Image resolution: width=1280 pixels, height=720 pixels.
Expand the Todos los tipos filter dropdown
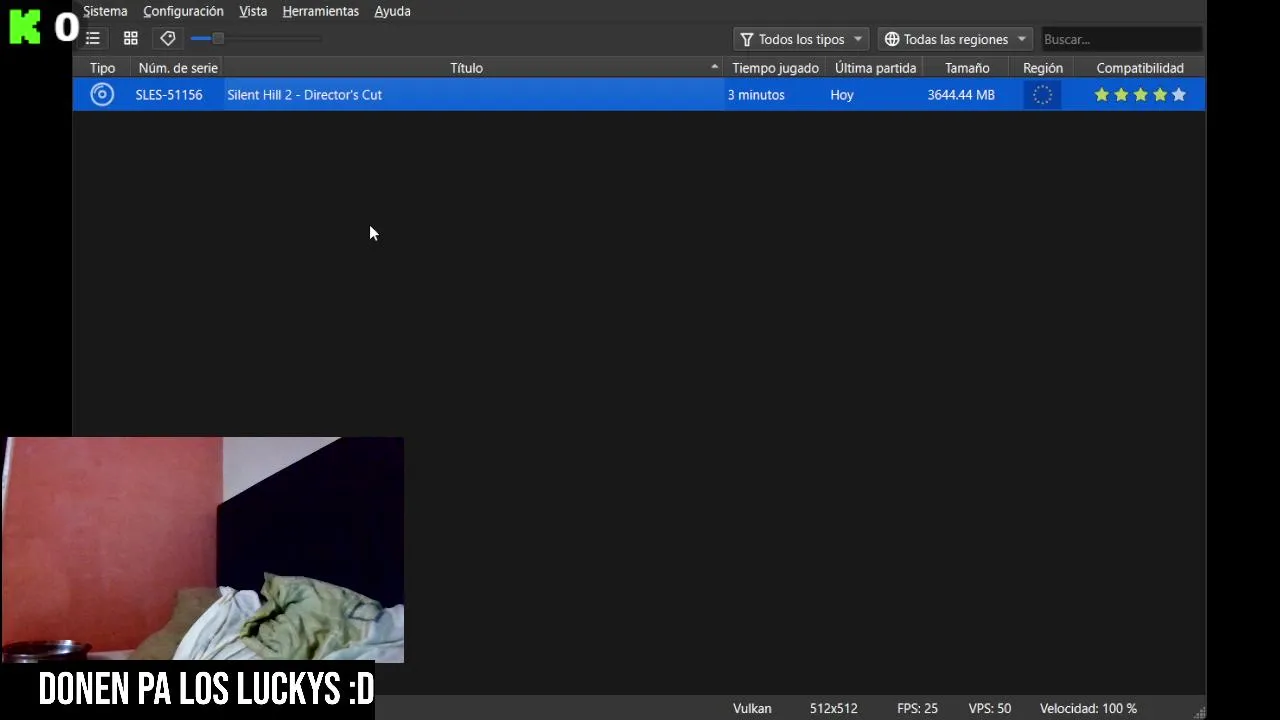pos(801,39)
